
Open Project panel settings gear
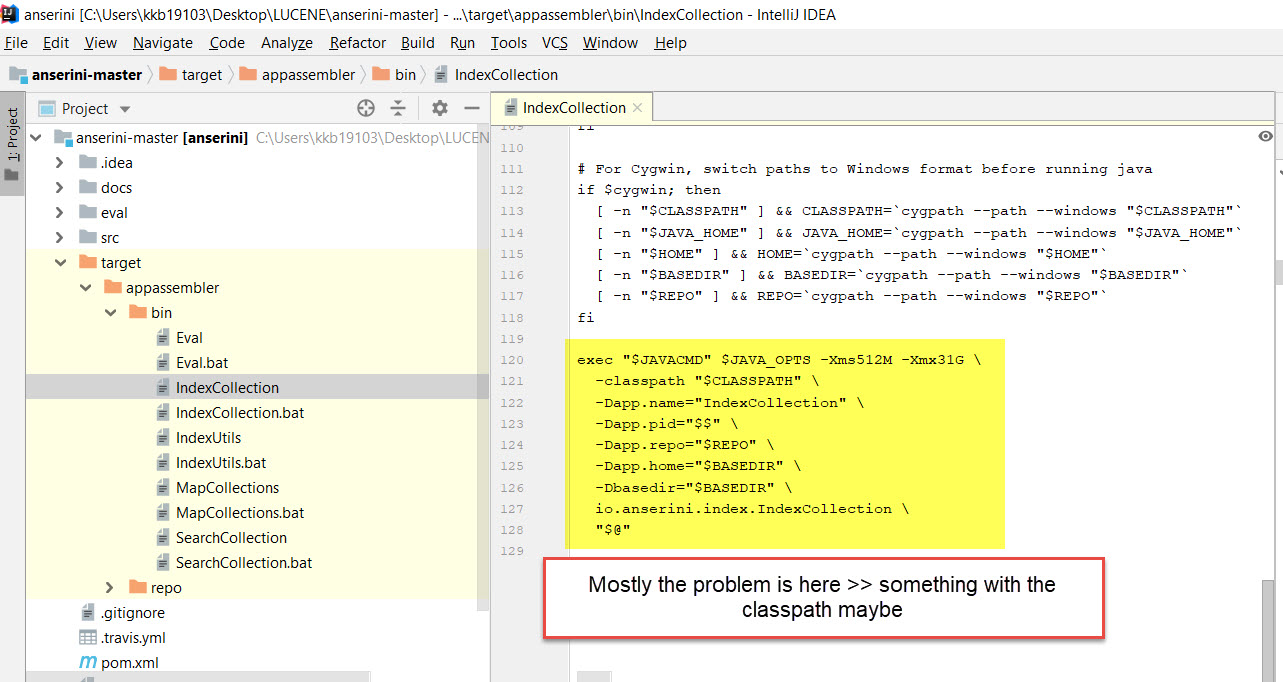[440, 109]
